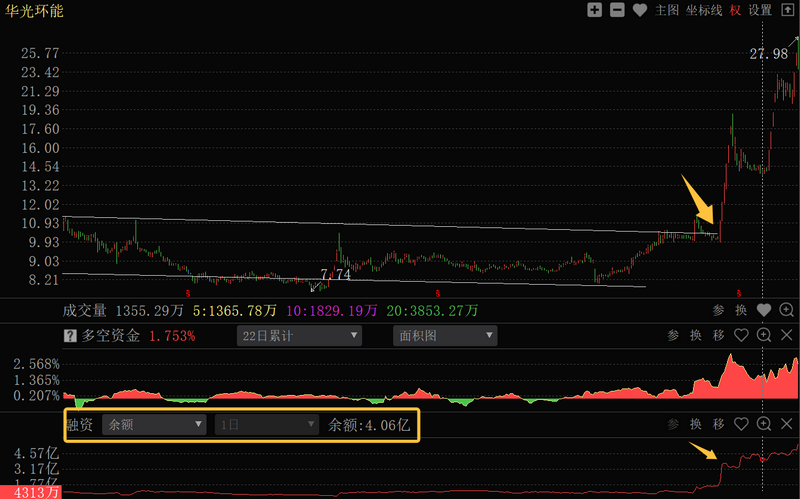This screenshot has width=800, height=499.
Task: Click the question mark help icon beside 多空资金
Action: (x=70, y=336)
